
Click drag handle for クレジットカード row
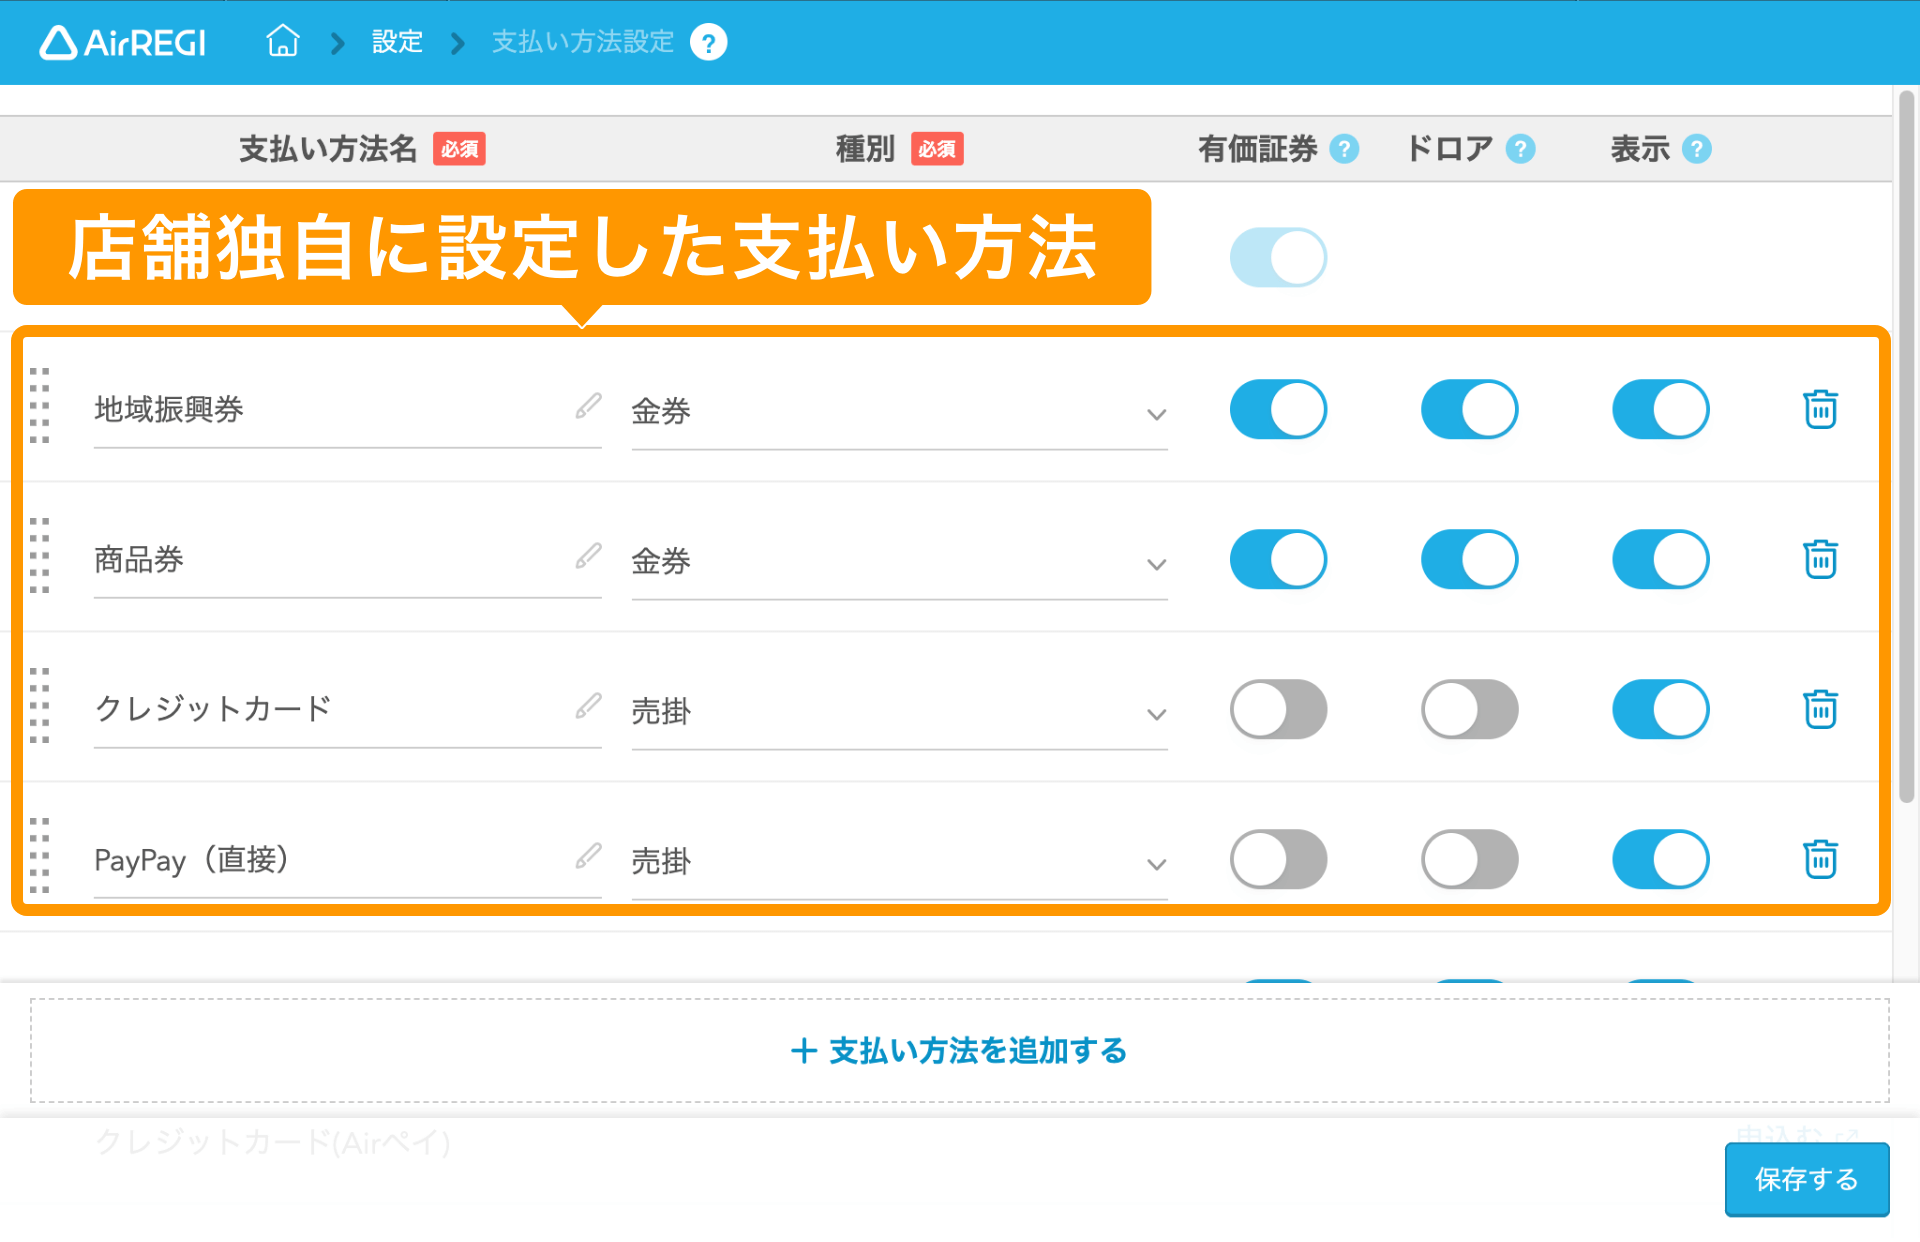40,706
